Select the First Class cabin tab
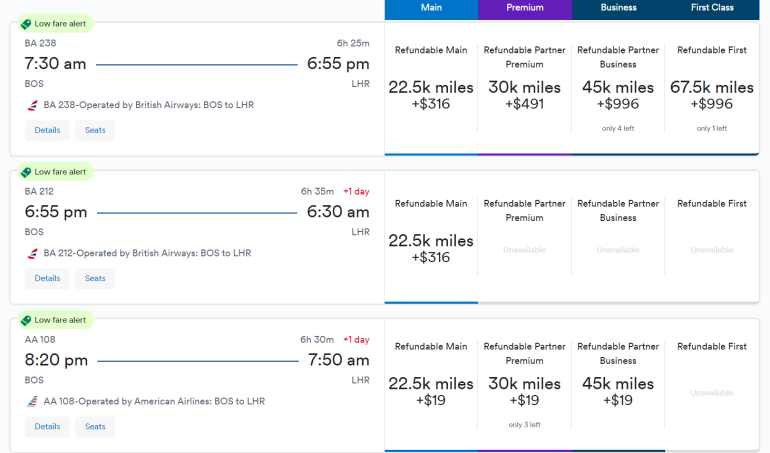Screen dimensions: 770x453 [x=712, y=8]
